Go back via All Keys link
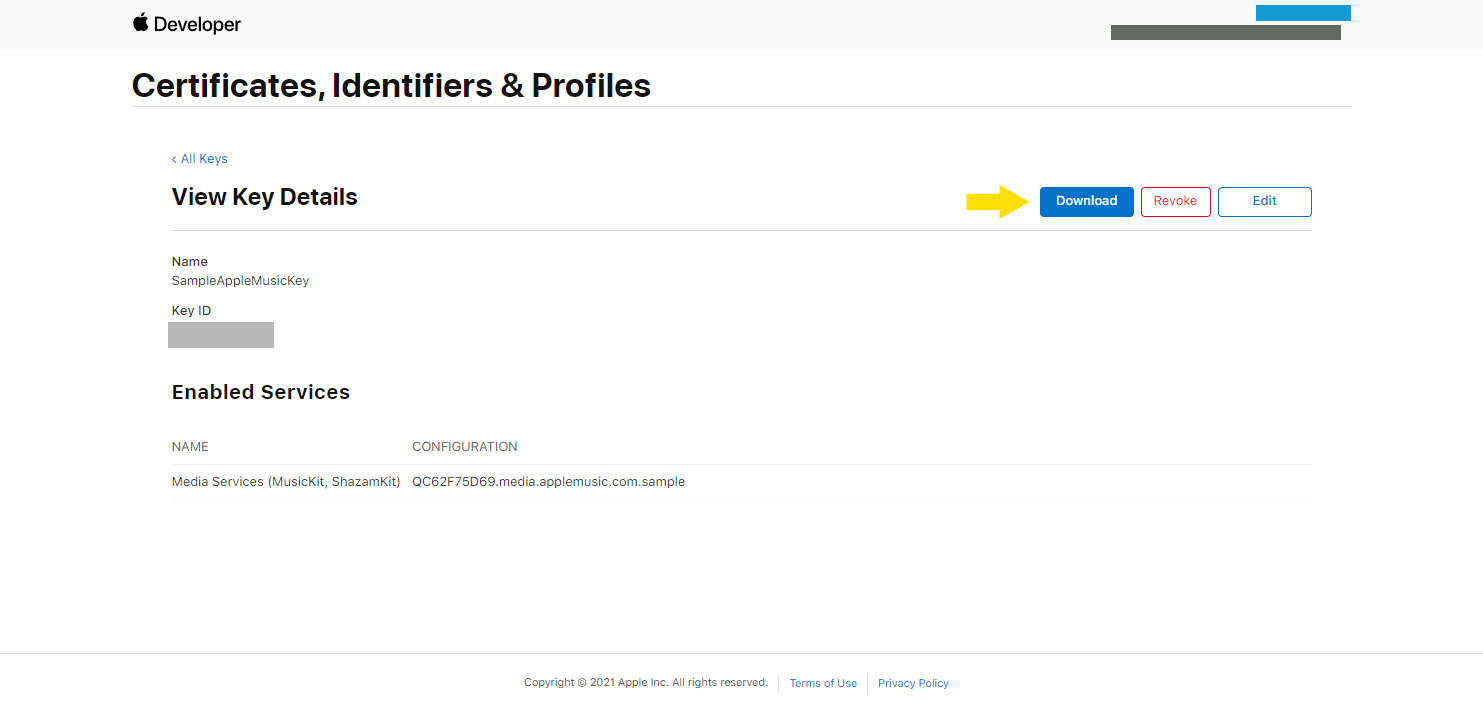 click(200, 159)
